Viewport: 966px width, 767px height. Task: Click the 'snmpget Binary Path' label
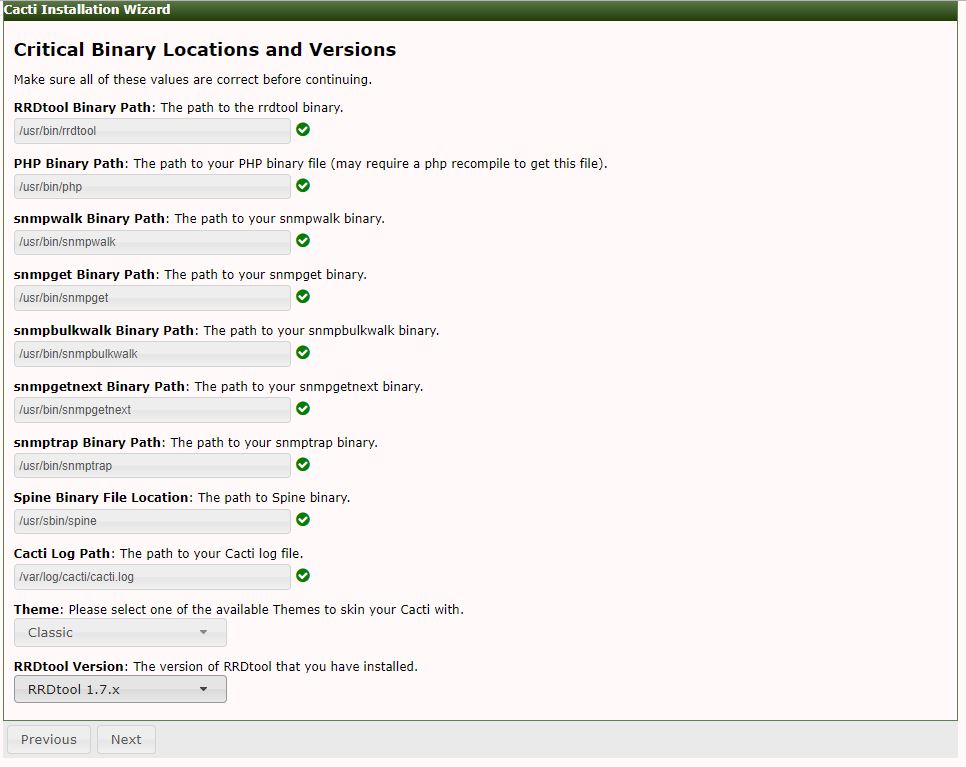tap(84, 275)
